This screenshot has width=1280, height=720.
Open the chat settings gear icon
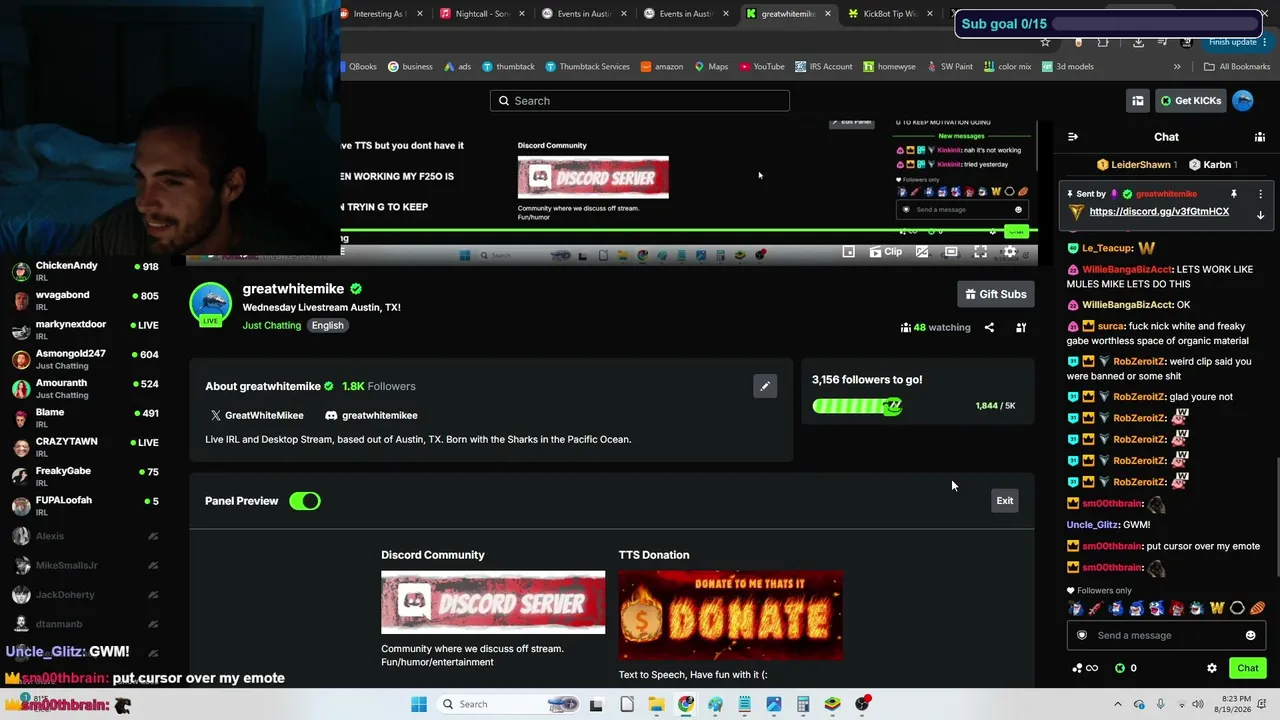point(1212,668)
